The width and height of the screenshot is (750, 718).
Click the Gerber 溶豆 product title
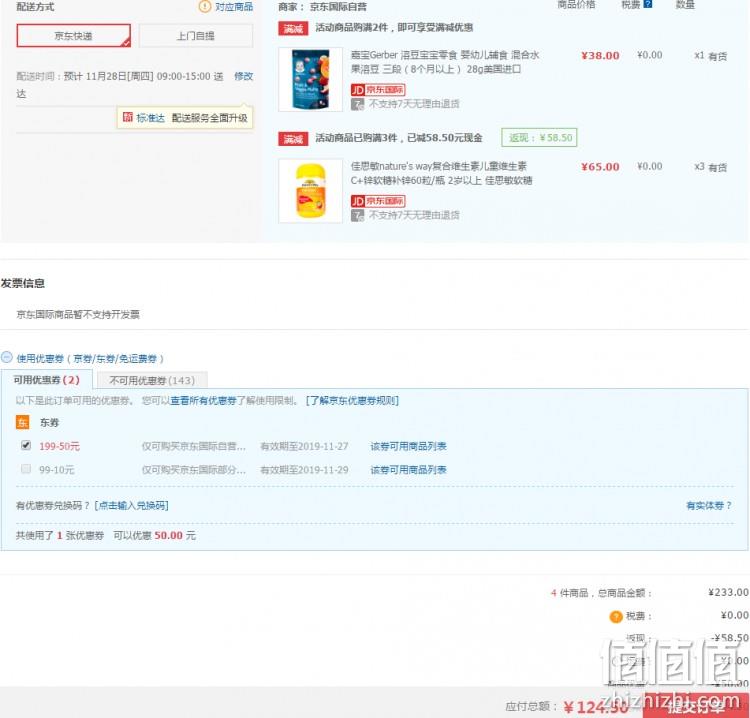click(445, 62)
